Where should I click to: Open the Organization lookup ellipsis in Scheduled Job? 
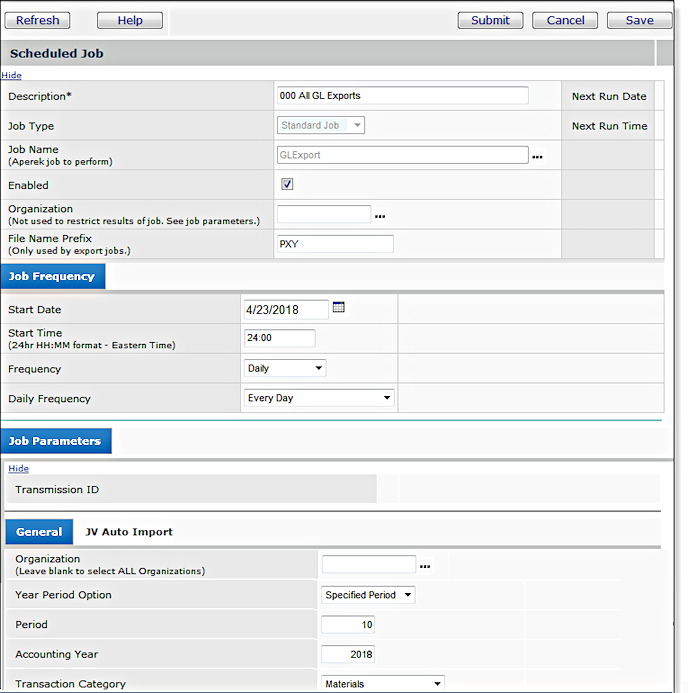pyautogui.click(x=379, y=216)
